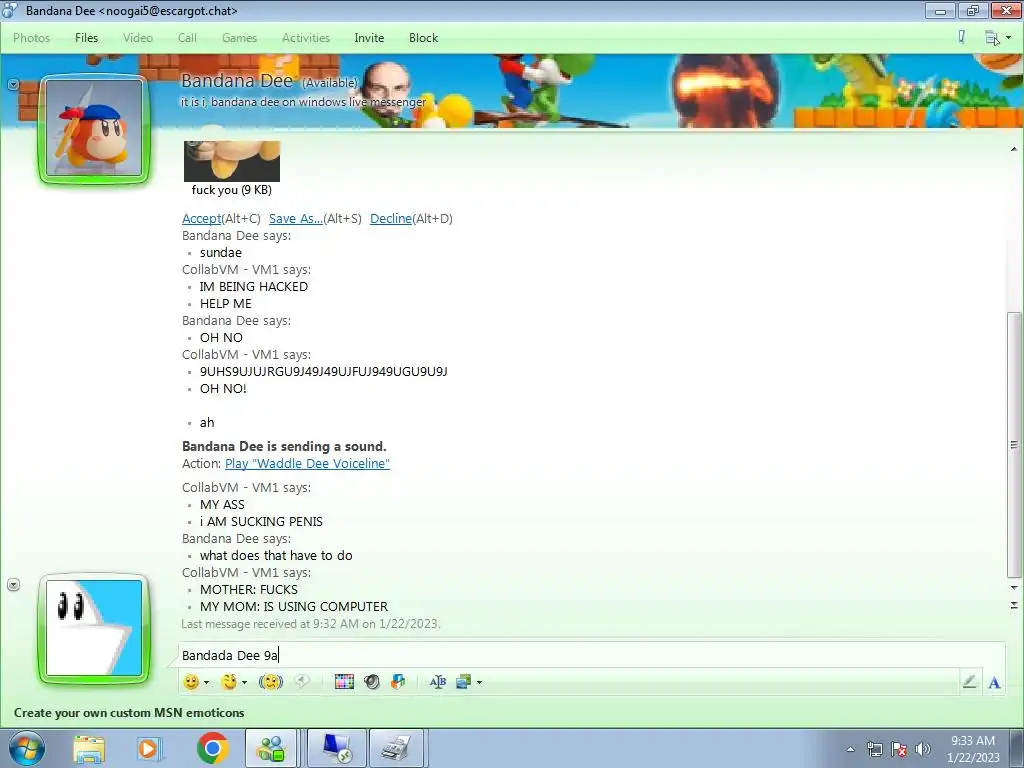1024x768 pixels.
Task: Open the Action Center flag icon
Action: click(x=899, y=749)
